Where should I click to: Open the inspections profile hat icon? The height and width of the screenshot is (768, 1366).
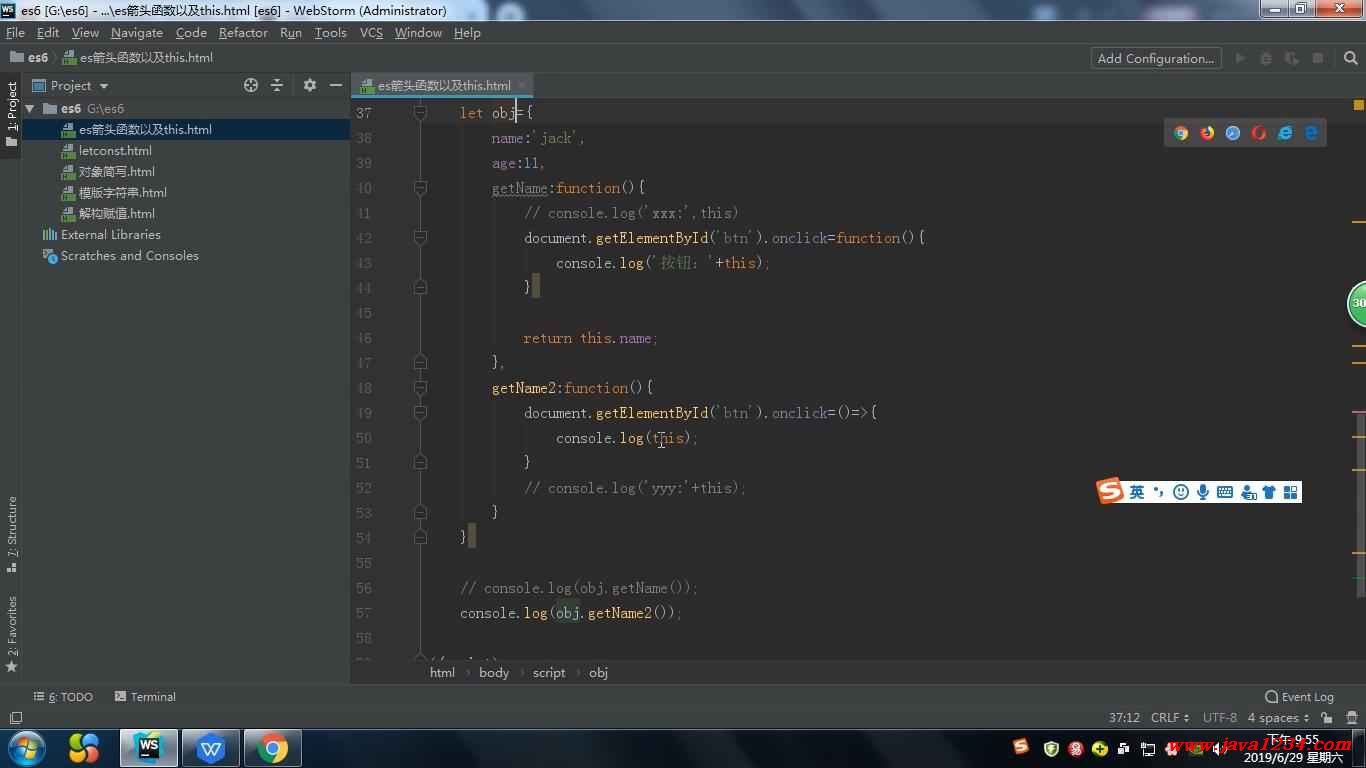point(1350,718)
